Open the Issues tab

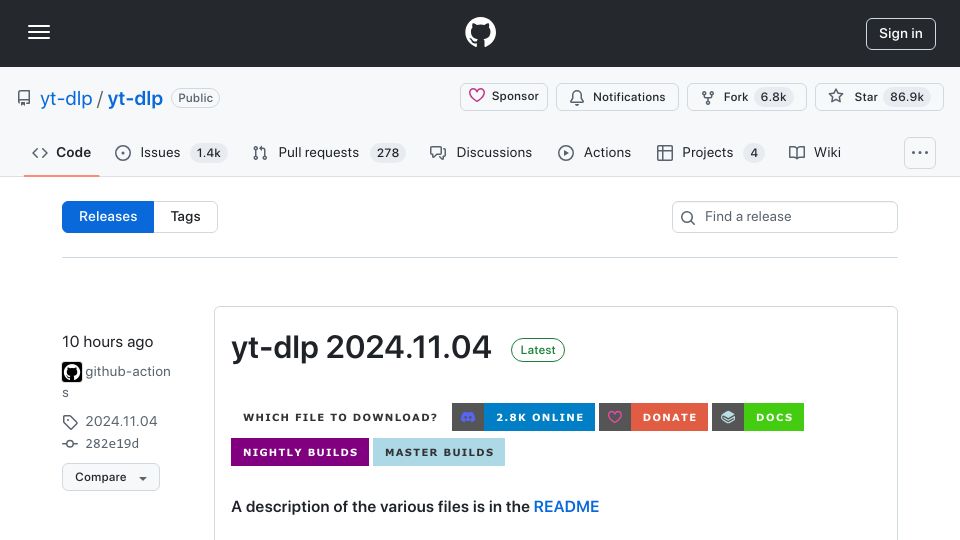(171, 152)
